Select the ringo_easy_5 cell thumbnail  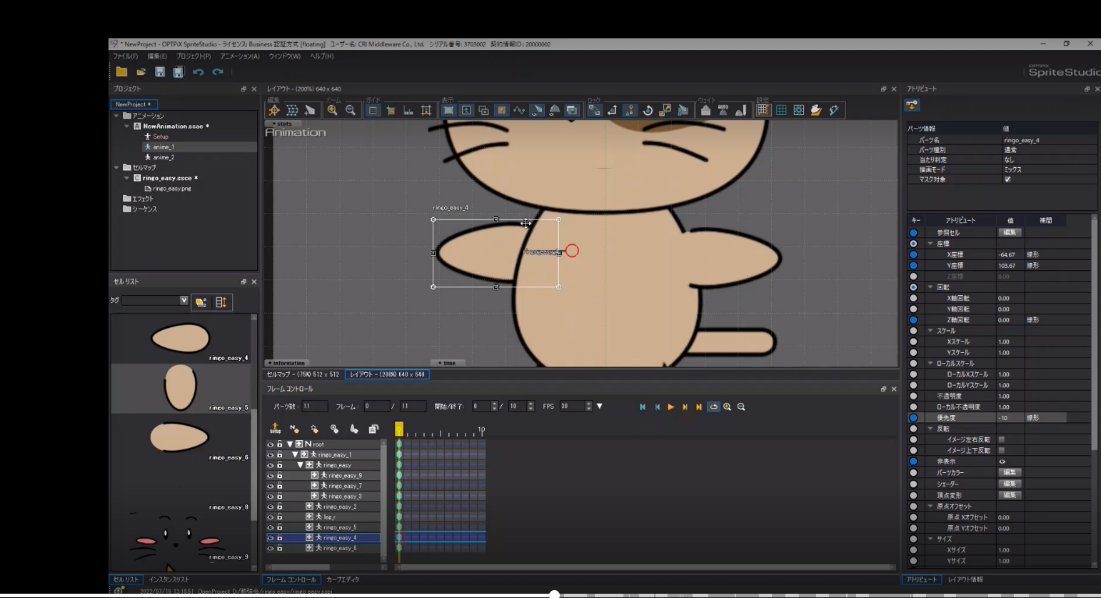(180, 387)
